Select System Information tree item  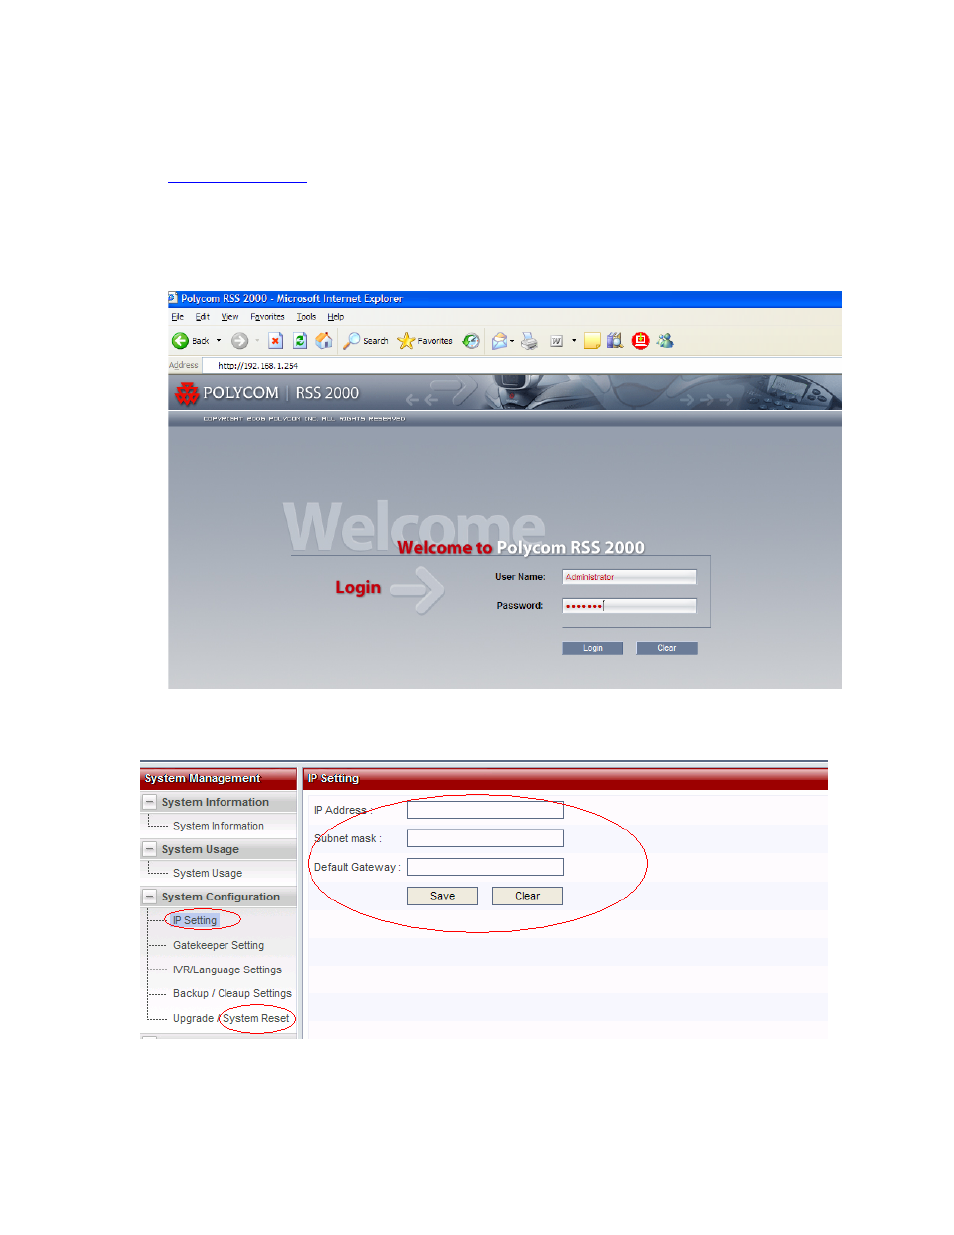218,826
